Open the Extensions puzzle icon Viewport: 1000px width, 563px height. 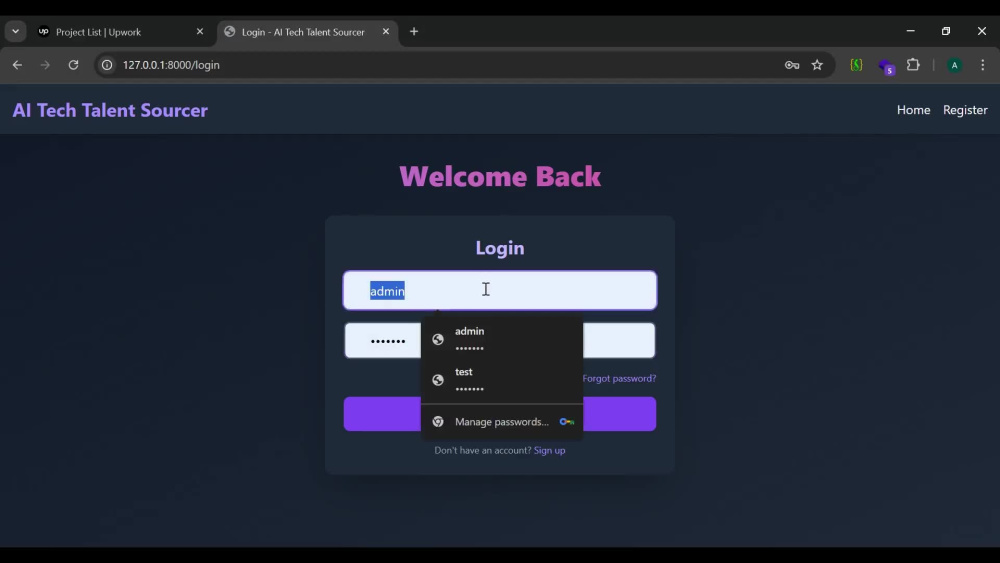click(913, 65)
